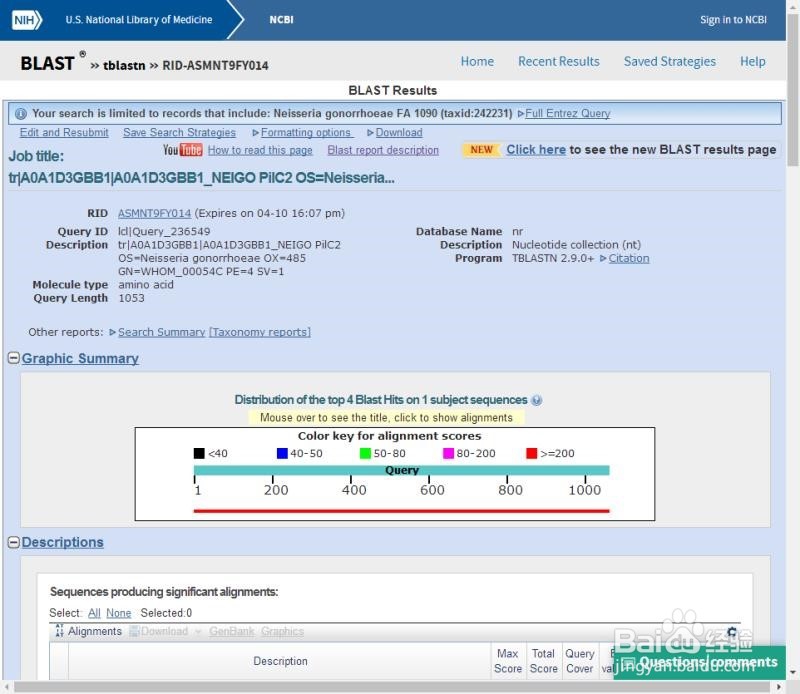Open the YouTube help video icon

pos(183,150)
